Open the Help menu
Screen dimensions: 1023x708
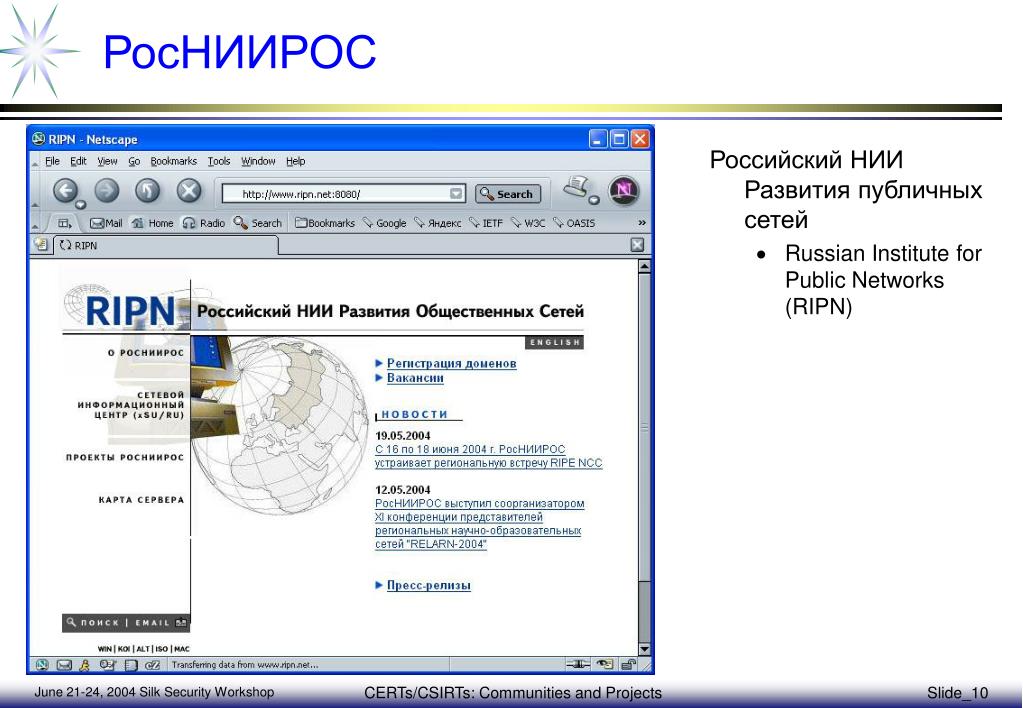pos(296,161)
